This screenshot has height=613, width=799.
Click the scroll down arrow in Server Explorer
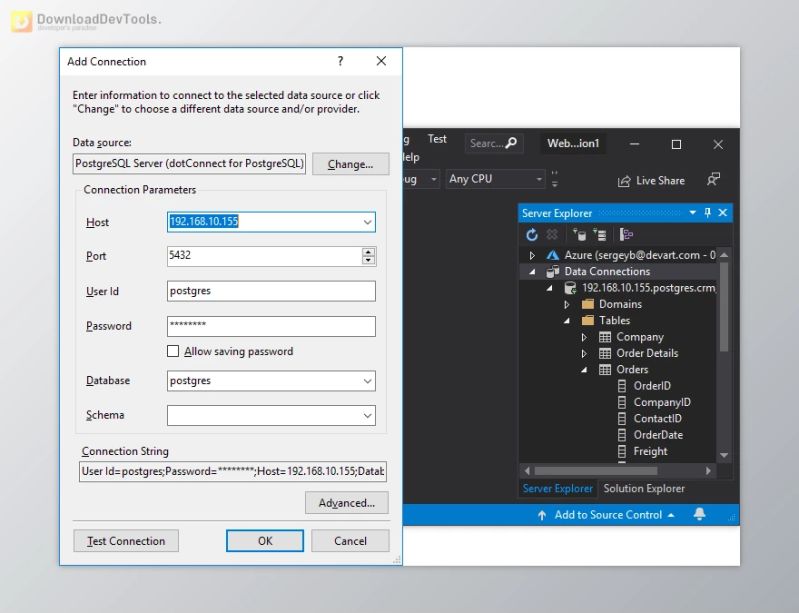click(724, 455)
